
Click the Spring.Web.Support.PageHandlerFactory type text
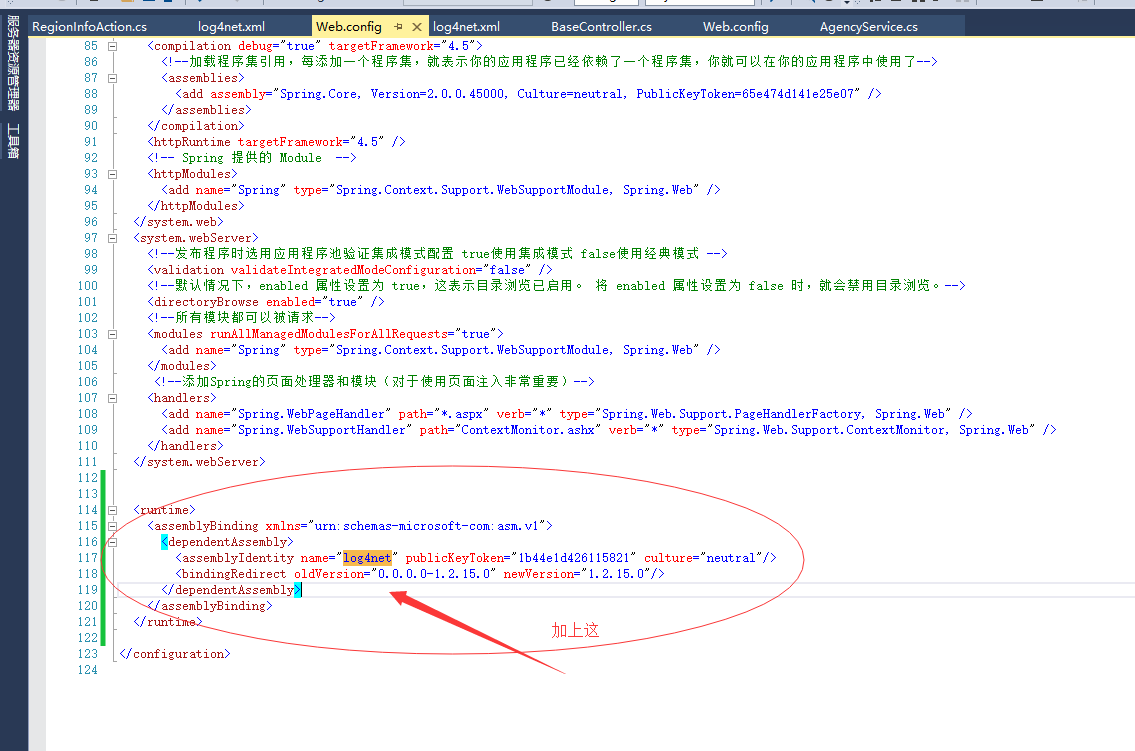732,414
